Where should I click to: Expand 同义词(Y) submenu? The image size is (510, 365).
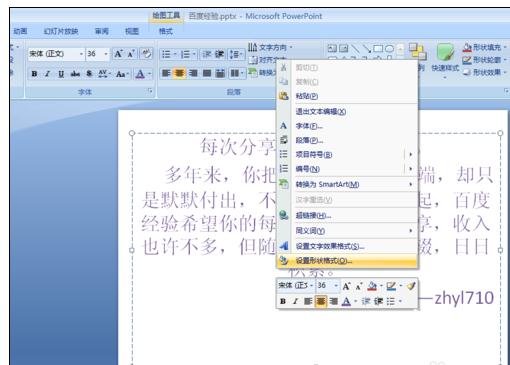tap(347, 230)
